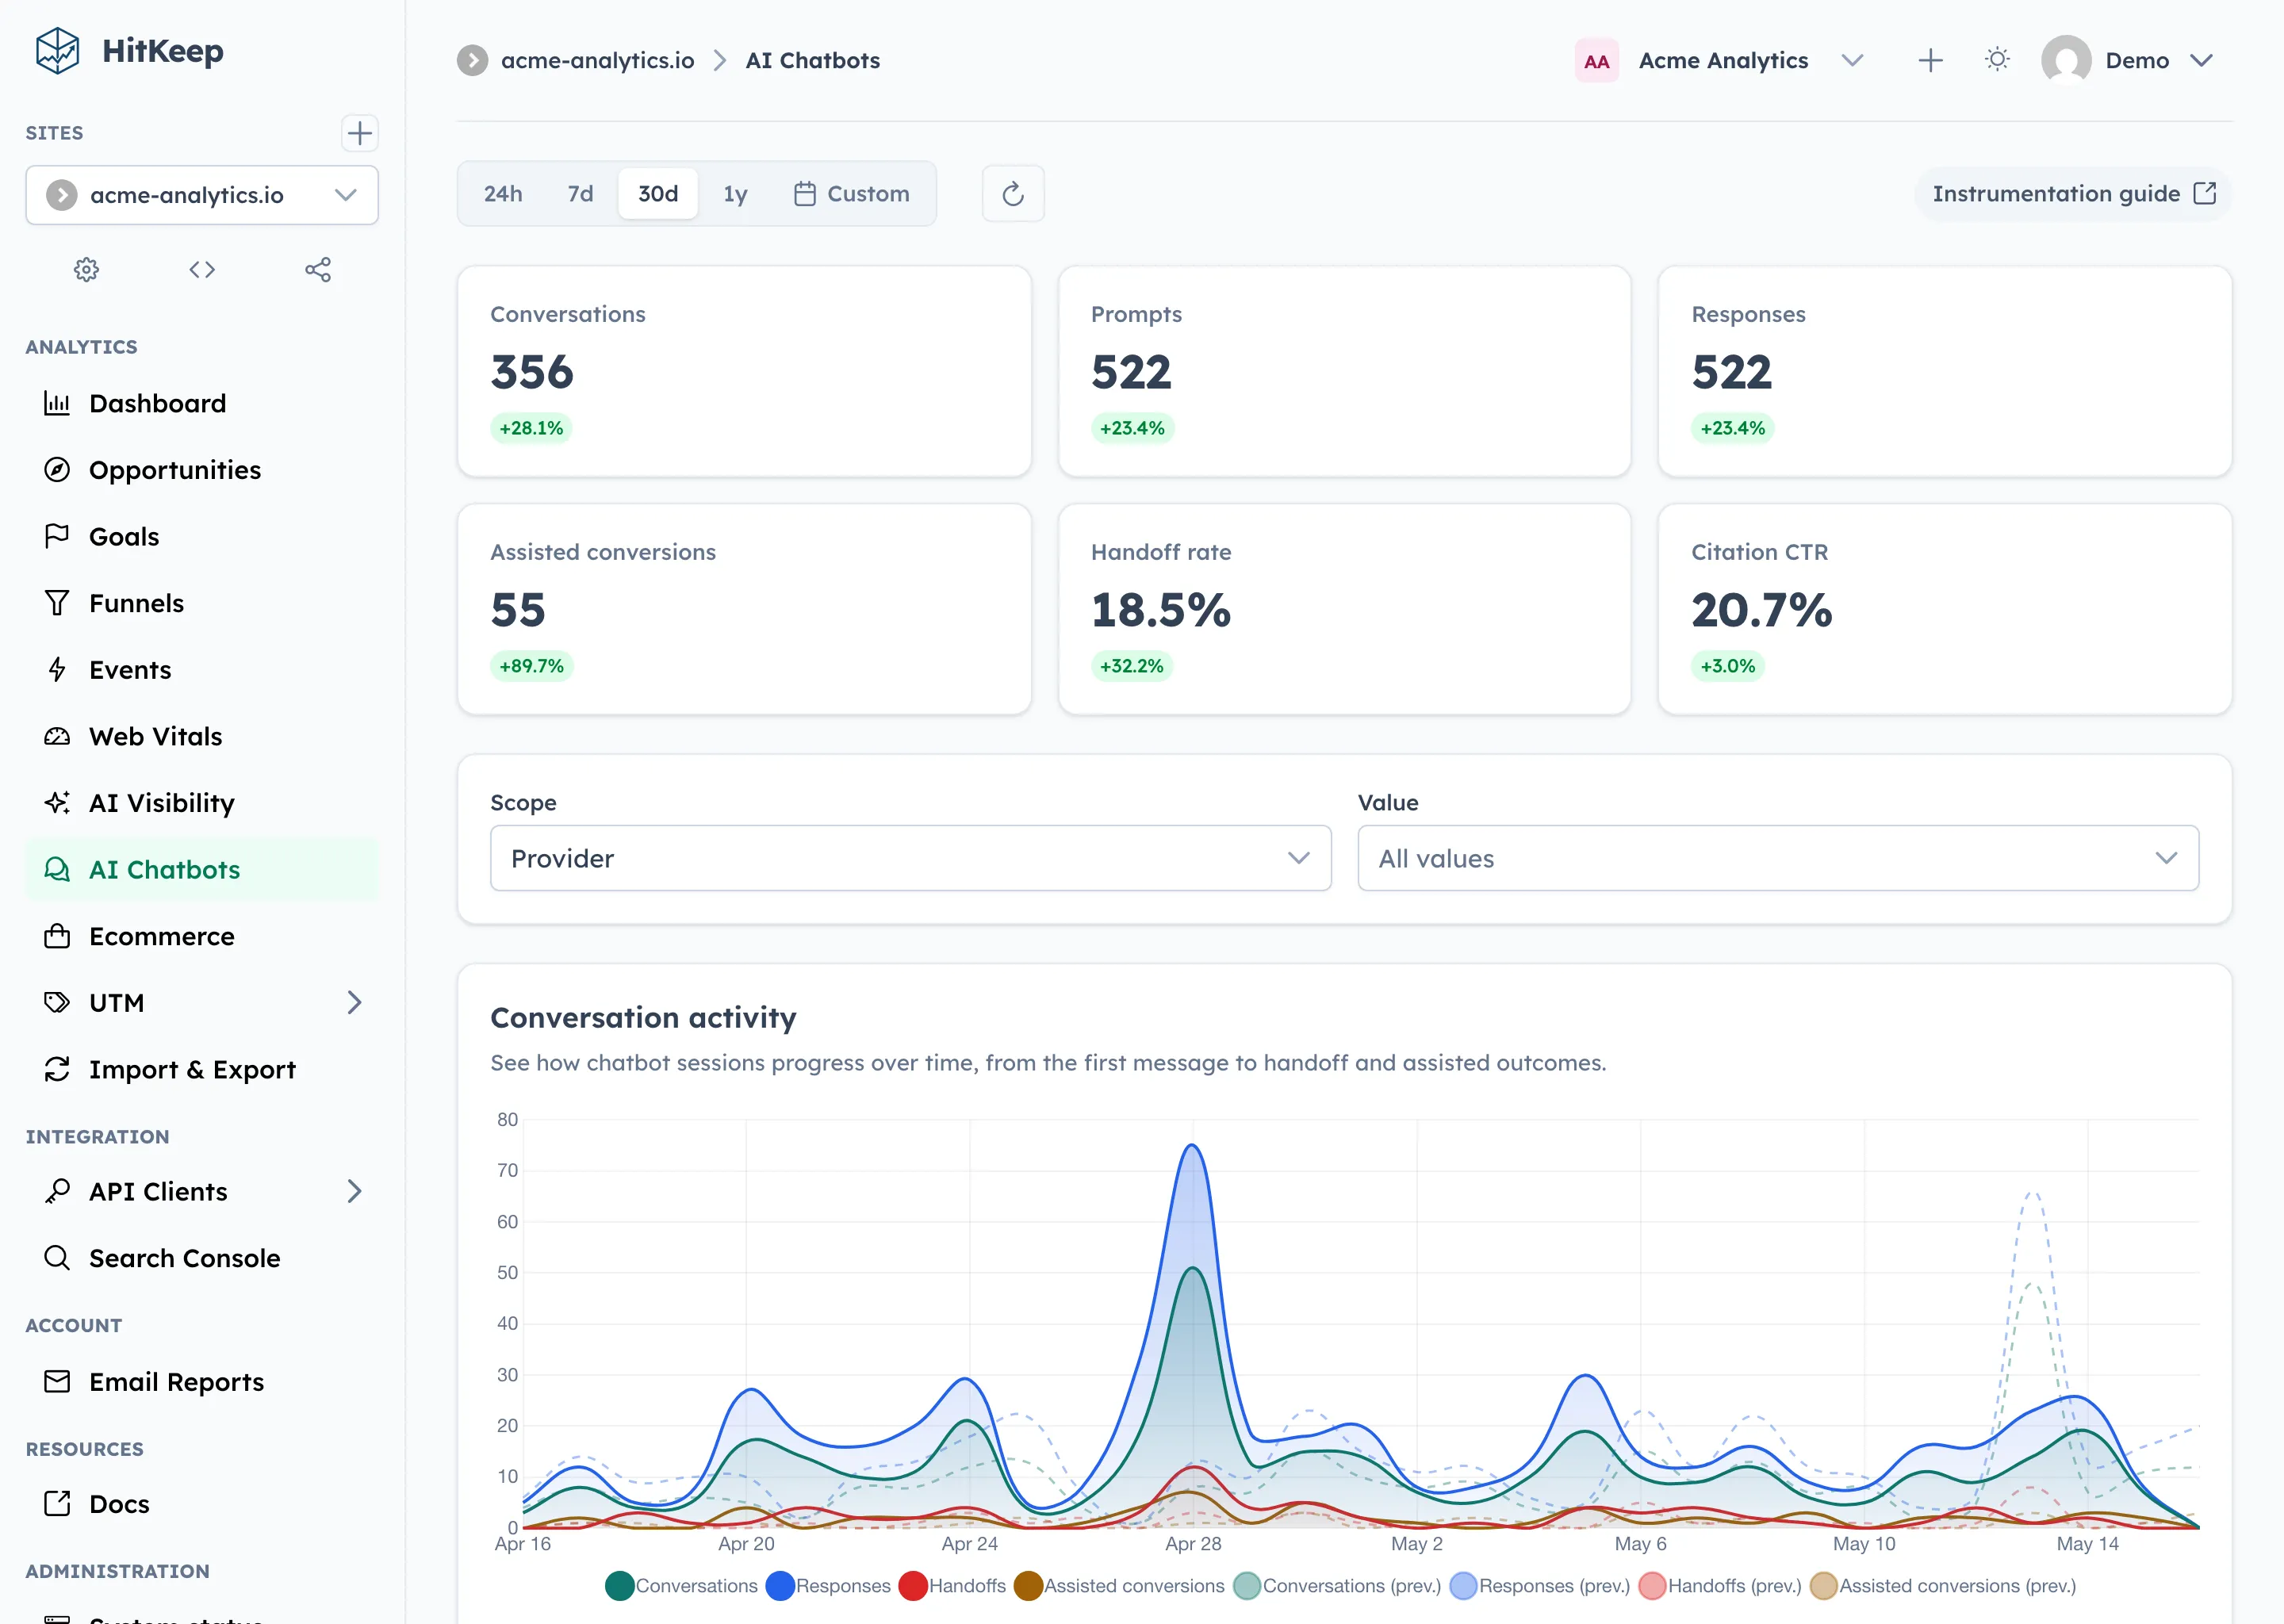Select the 7d time range tab
The image size is (2284, 1624).
click(580, 194)
